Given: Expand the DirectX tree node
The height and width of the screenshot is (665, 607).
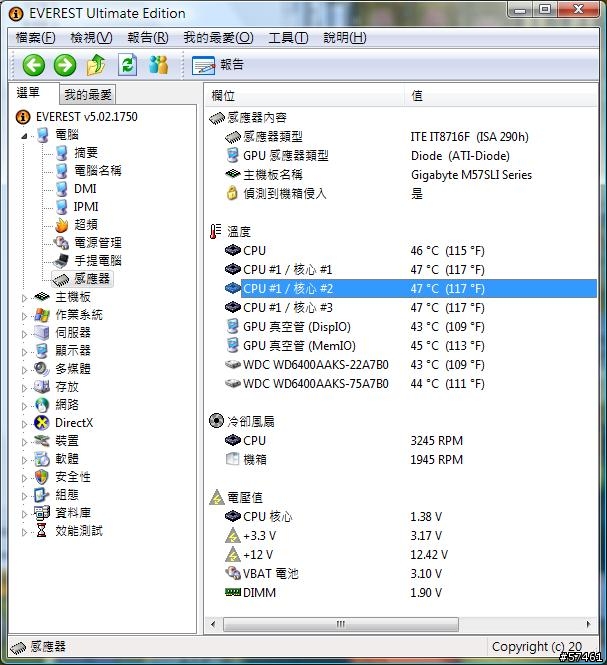Looking at the screenshot, I should click(x=24, y=424).
